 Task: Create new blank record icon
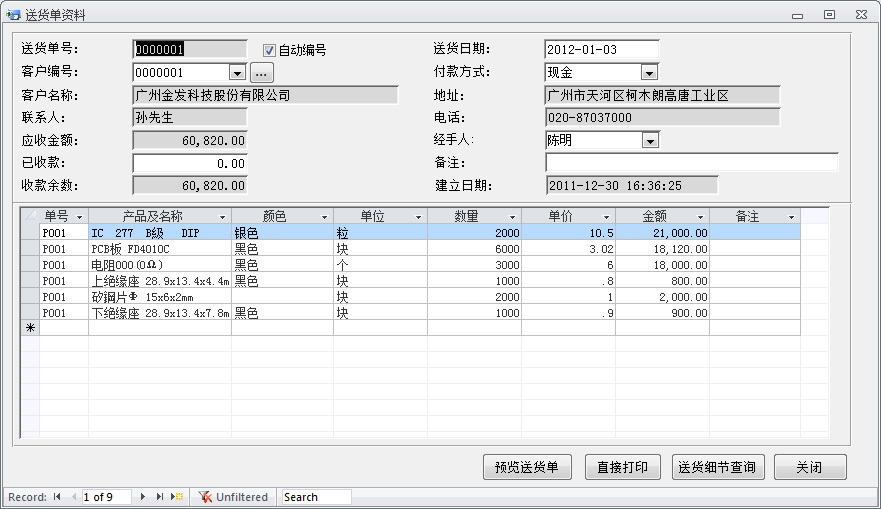click(x=177, y=497)
